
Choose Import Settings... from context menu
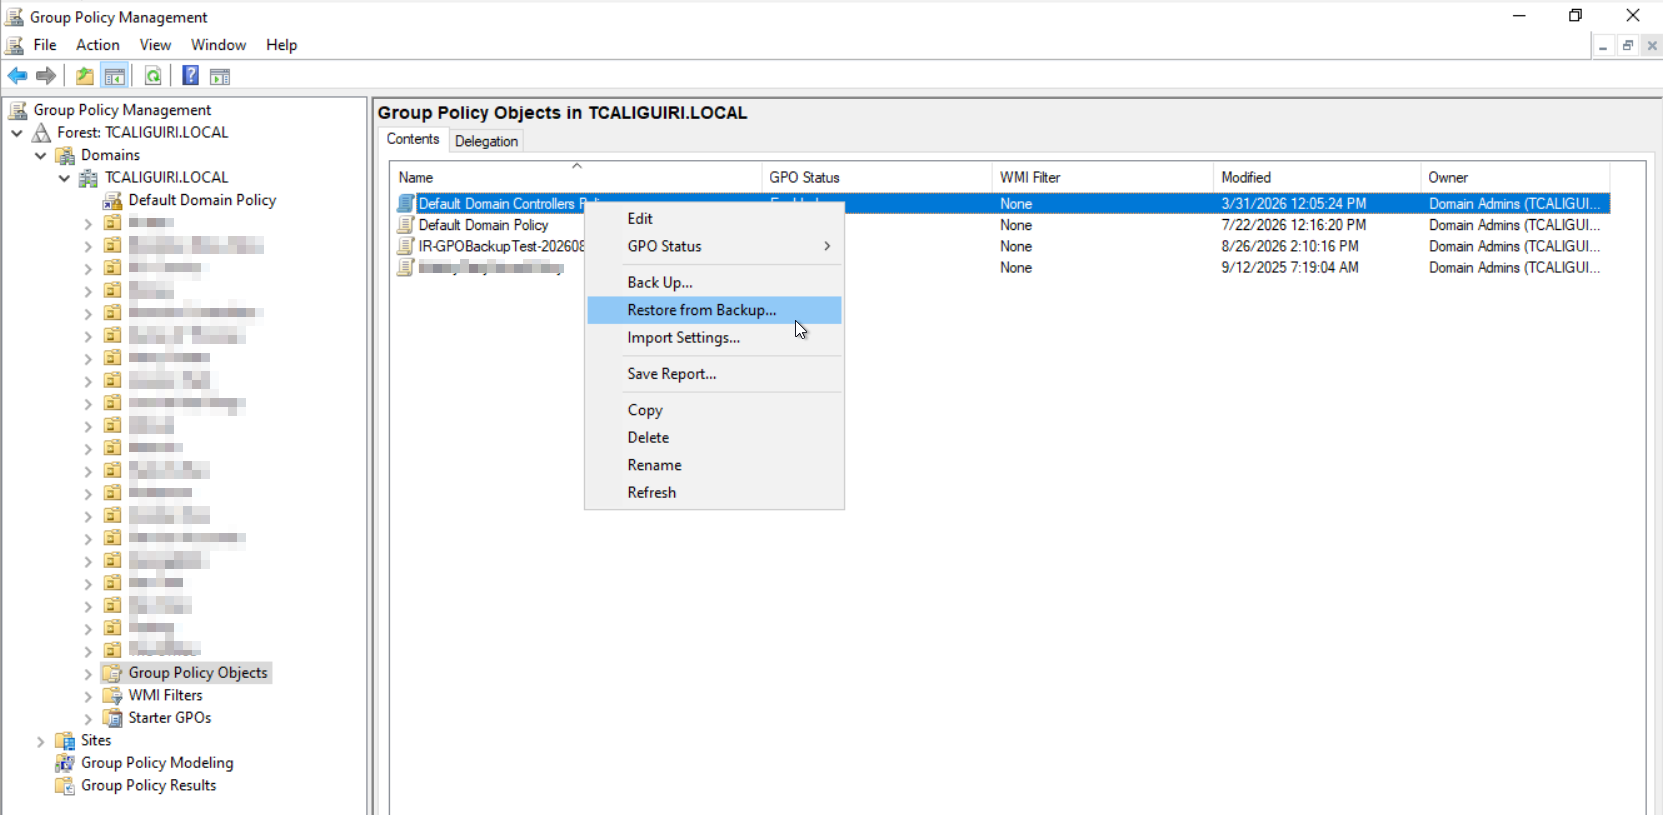point(714,338)
